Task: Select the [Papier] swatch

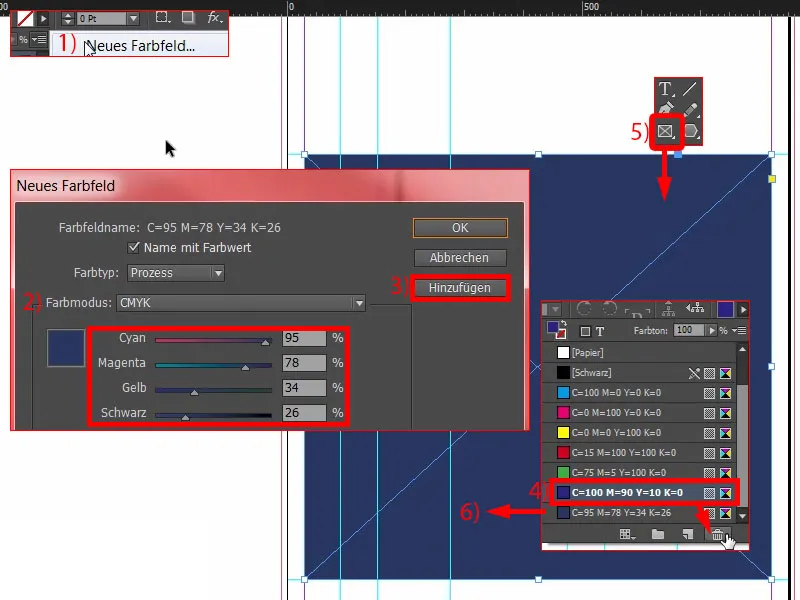Action: pyautogui.click(x=639, y=353)
